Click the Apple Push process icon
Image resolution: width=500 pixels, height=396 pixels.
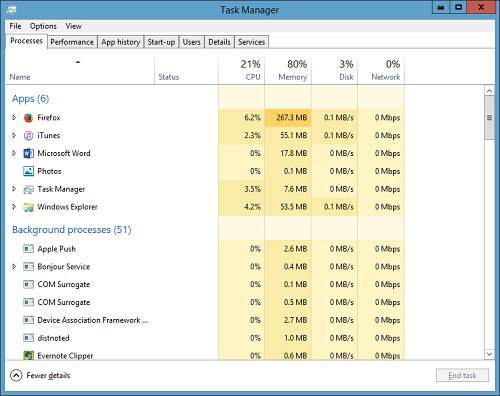[28, 249]
